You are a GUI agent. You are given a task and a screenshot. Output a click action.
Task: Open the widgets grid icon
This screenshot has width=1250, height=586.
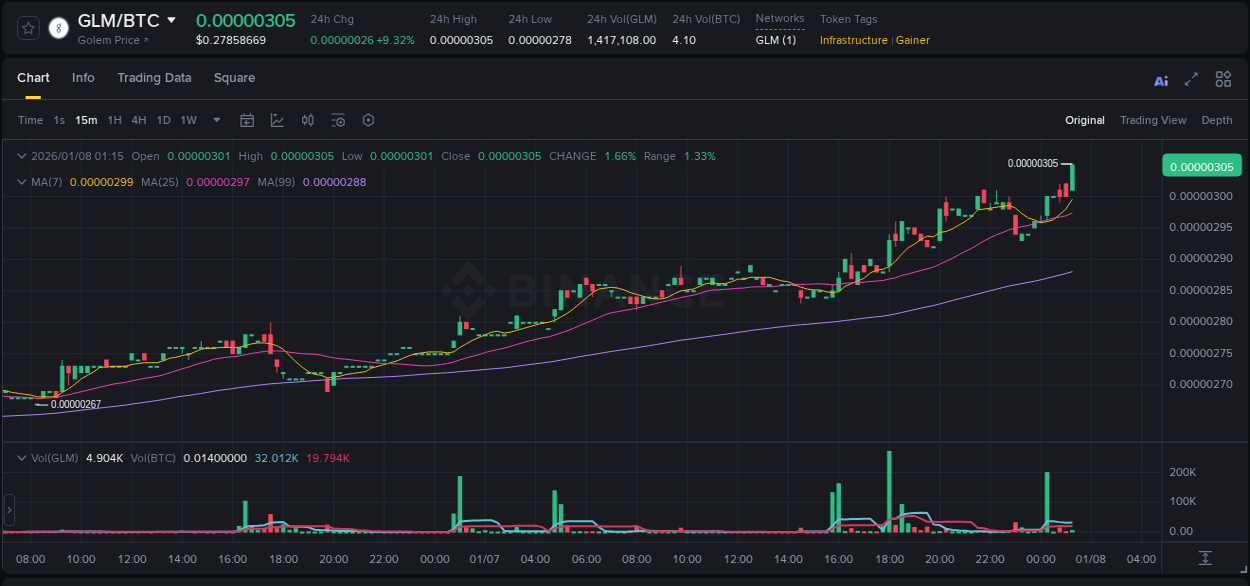click(x=1222, y=79)
